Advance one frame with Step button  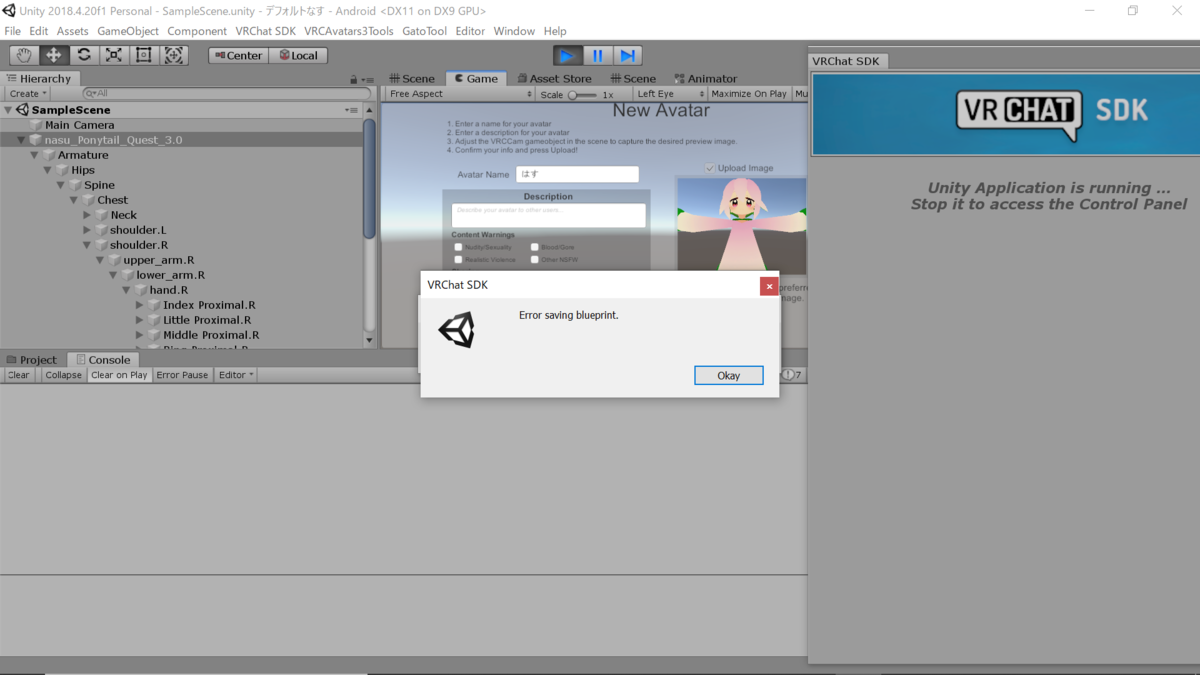[627, 56]
